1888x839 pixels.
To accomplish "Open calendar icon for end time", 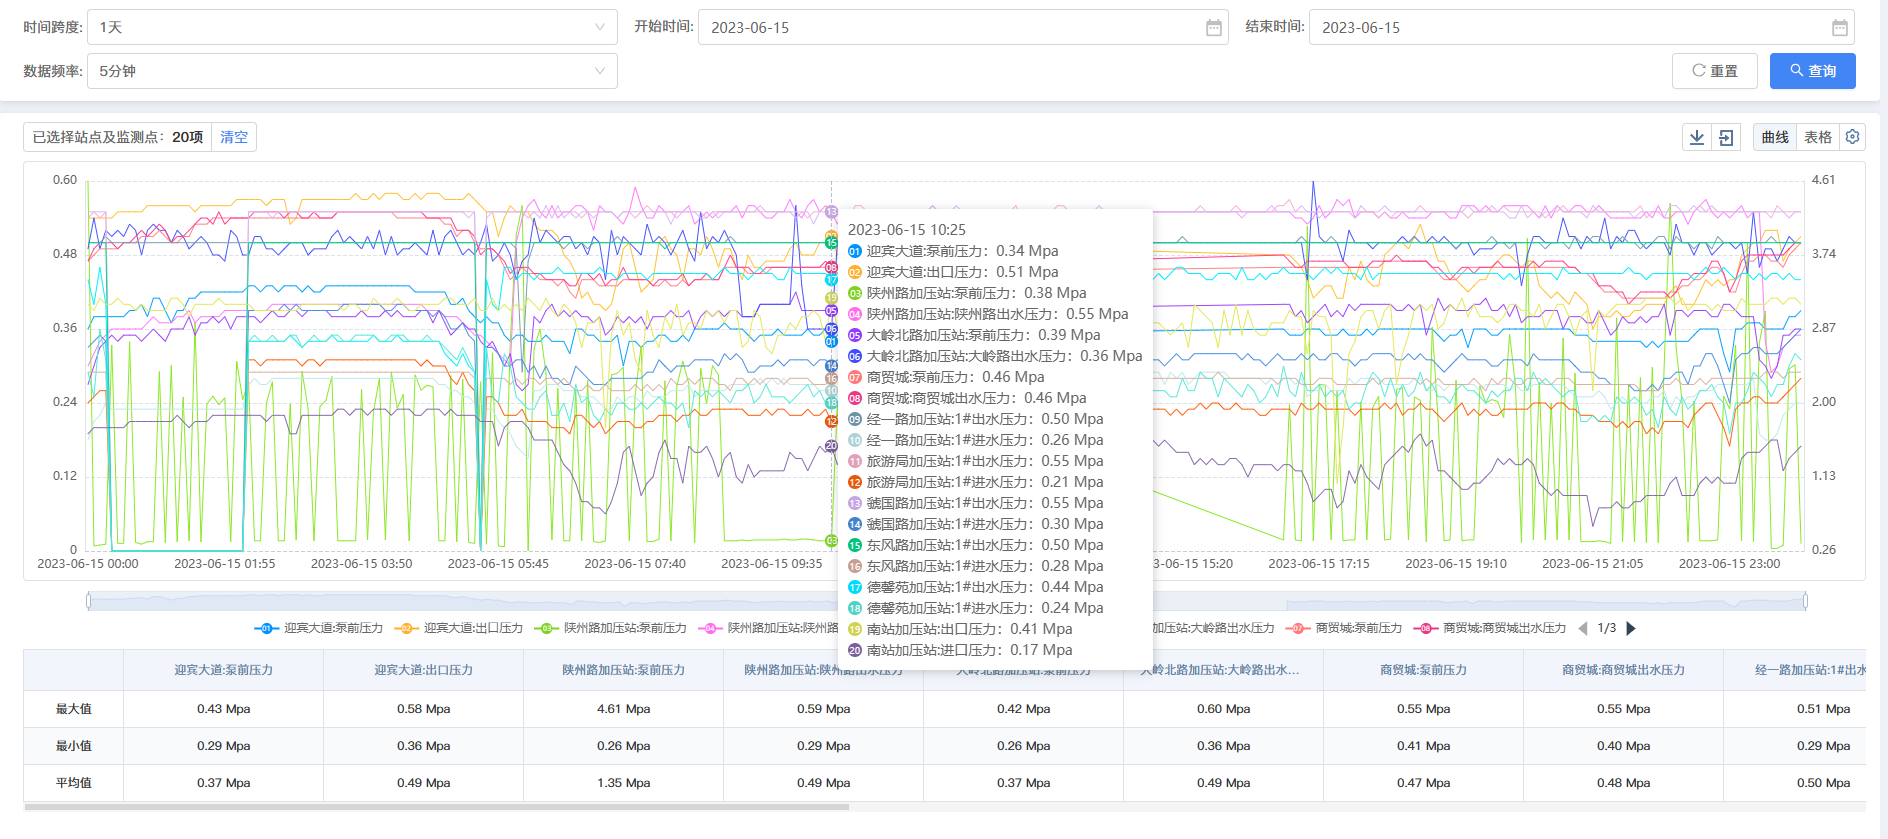I will pyautogui.click(x=1839, y=28).
